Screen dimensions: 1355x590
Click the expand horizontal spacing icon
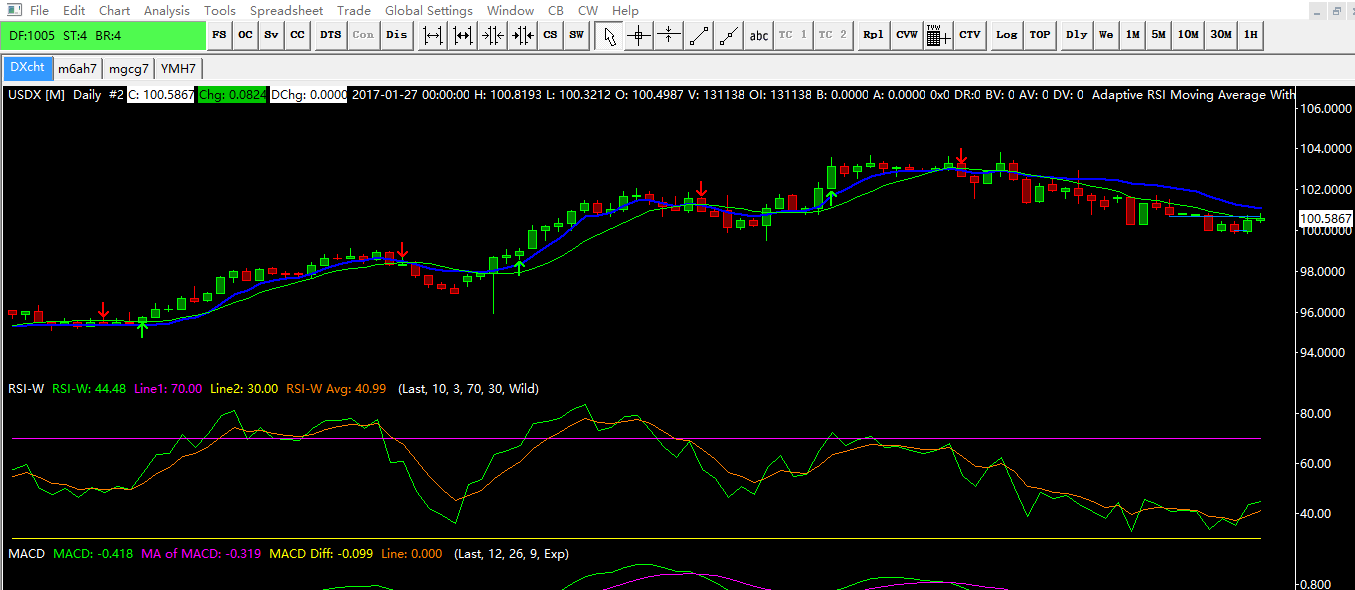[x=432, y=35]
